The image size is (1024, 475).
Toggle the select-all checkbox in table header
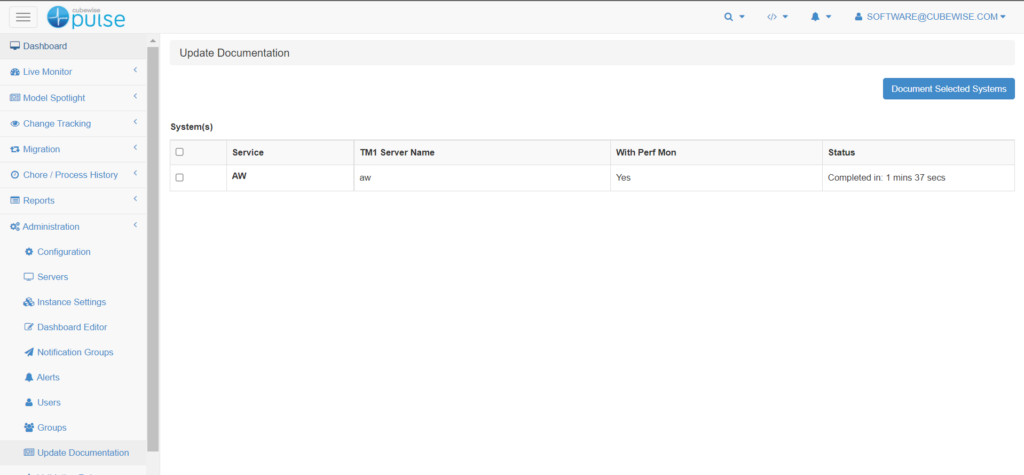pos(180,152)
